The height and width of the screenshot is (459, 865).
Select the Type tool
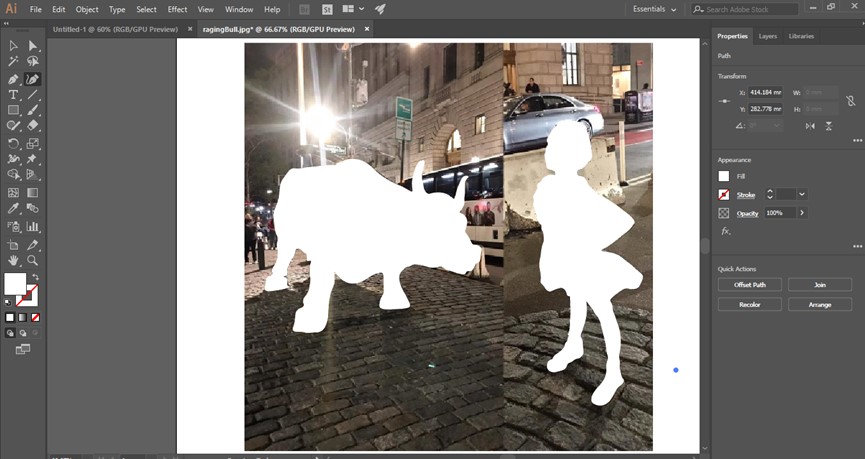coord(13,95)
